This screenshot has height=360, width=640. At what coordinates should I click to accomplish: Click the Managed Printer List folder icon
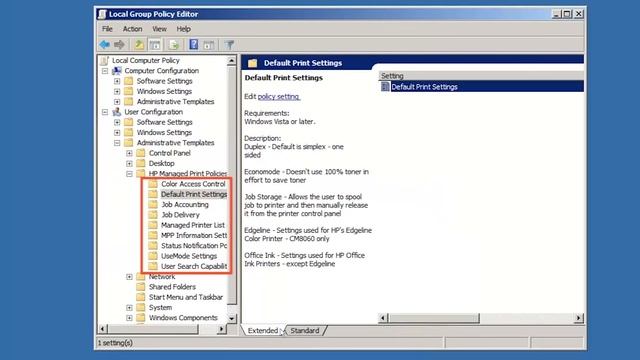click(153, 225)
